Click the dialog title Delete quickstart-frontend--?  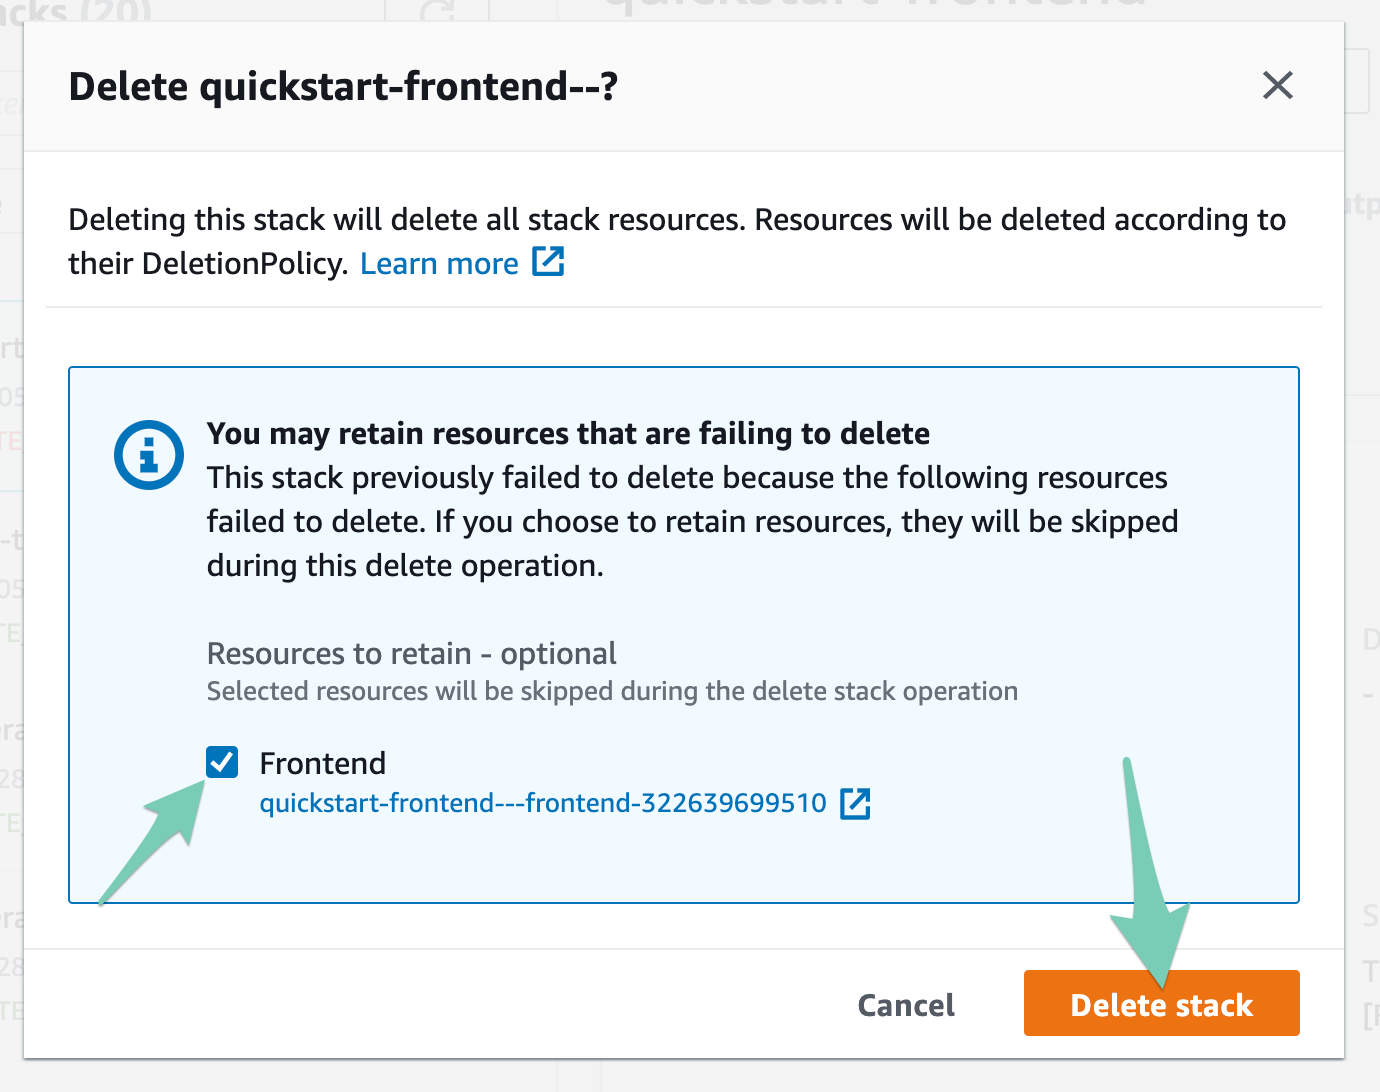point(343,86)
